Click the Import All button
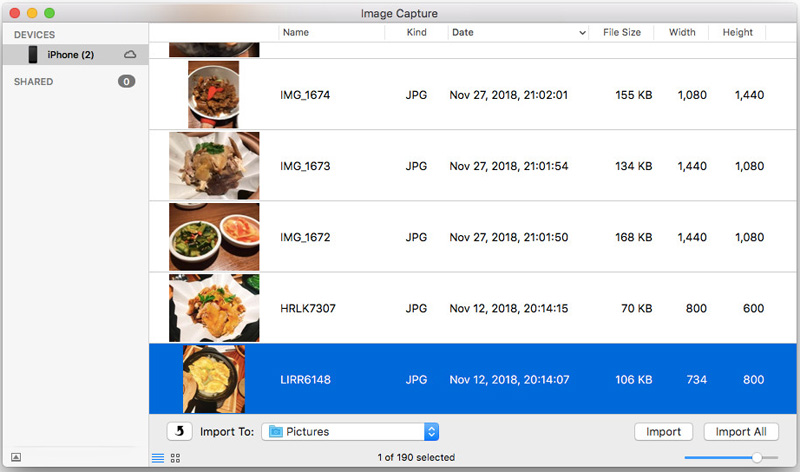800x472 pixels. [741, 432]
